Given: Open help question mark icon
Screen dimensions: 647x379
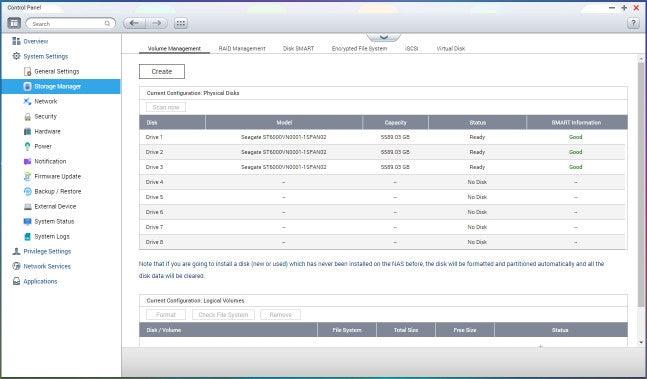Looking at the screenshot, I should click(x=633, y=23).
